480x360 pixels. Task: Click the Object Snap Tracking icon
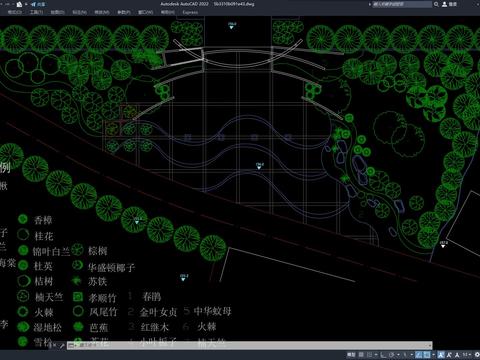coord(418,355)
